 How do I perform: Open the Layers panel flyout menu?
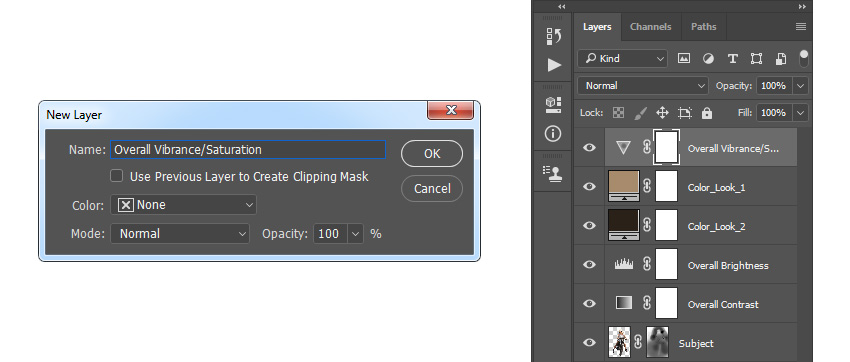point(801,27)
